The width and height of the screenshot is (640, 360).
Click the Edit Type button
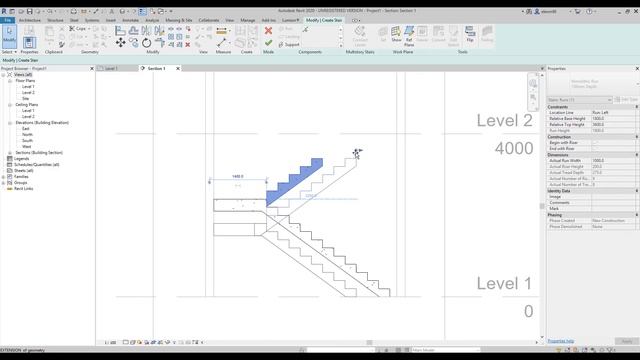[627, 100]
